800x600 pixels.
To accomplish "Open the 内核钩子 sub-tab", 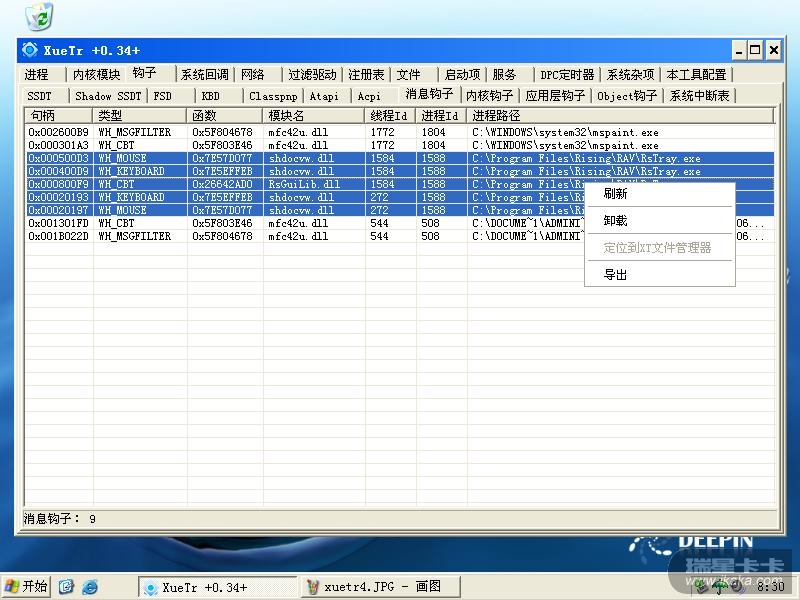I will 489,96.
